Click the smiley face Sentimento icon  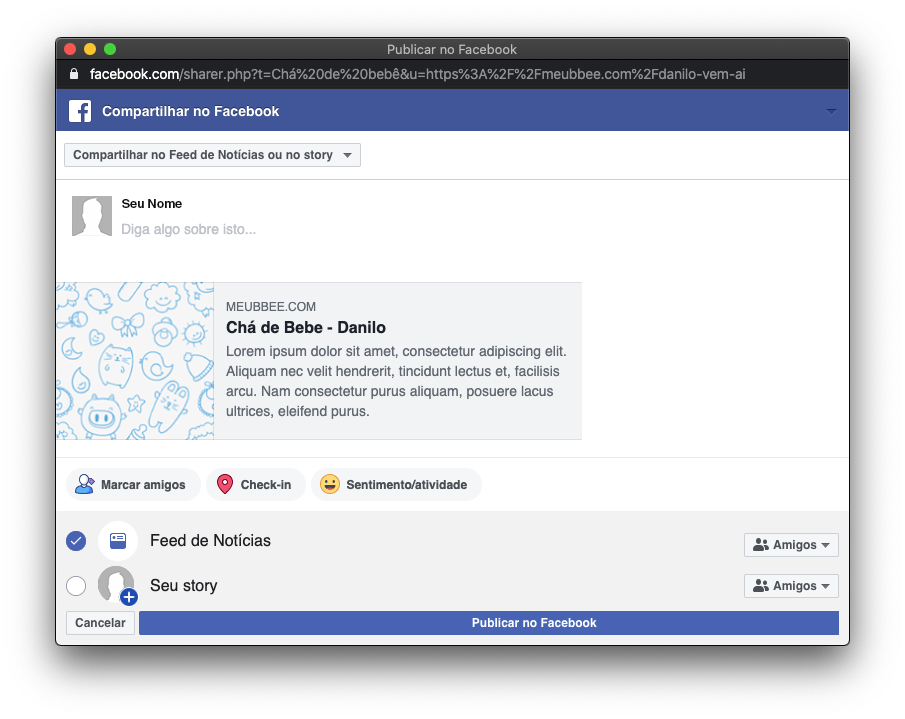point(330,484)
